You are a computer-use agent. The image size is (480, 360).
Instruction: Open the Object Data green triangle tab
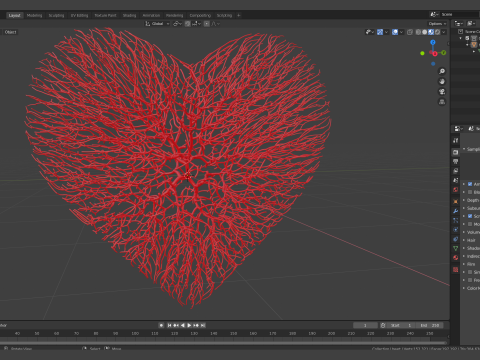pyautogui.click(x=455, y=248)
